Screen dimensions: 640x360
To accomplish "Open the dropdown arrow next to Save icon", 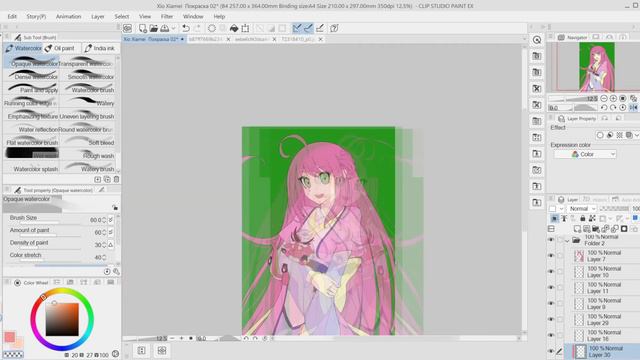I will pos(173,28).
